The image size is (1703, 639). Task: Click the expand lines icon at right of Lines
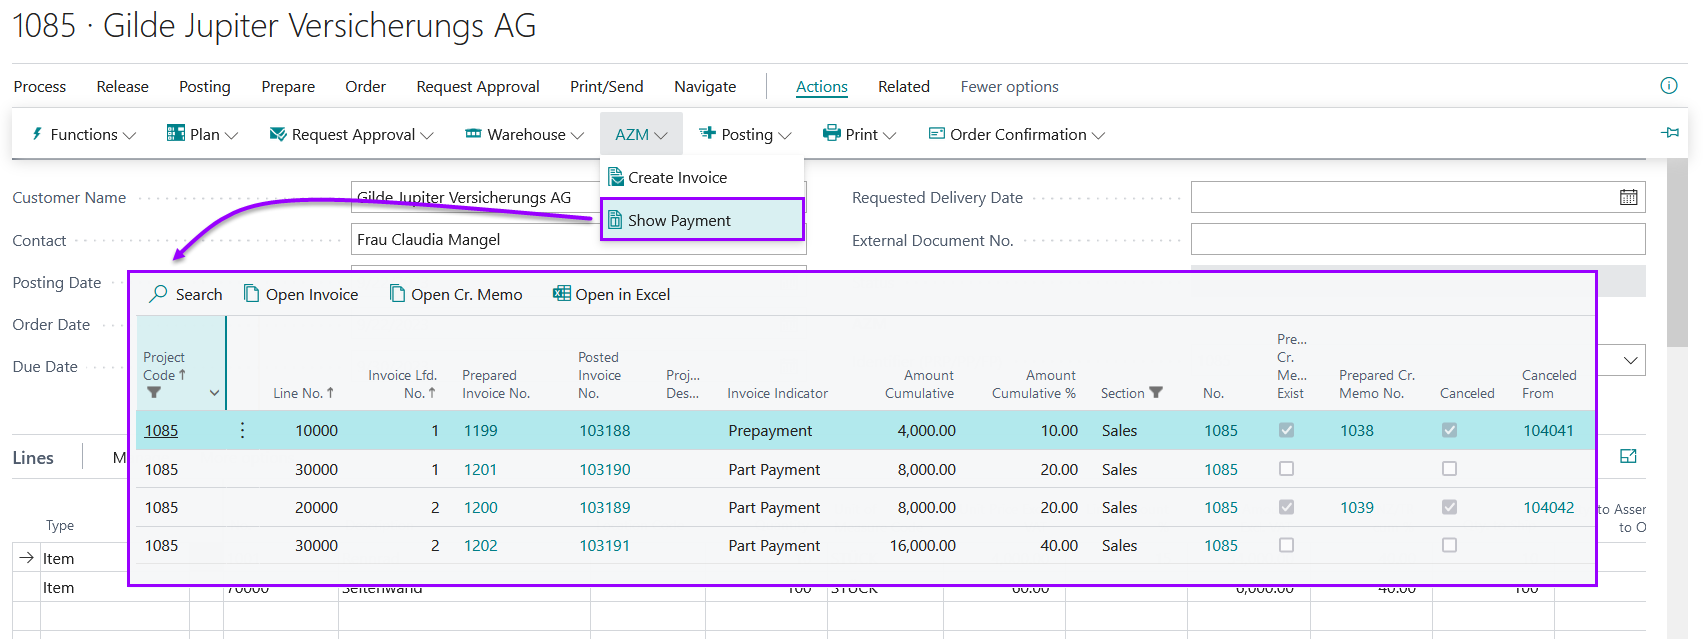coord(1628,456)
